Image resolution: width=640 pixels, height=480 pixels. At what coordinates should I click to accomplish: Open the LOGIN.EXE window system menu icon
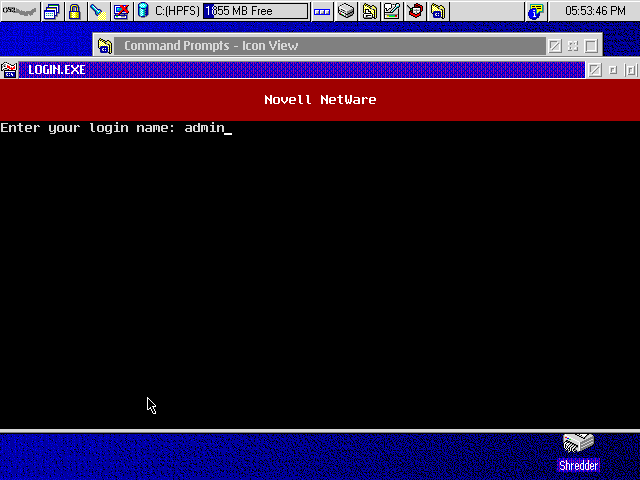click(x=9, y=70)
